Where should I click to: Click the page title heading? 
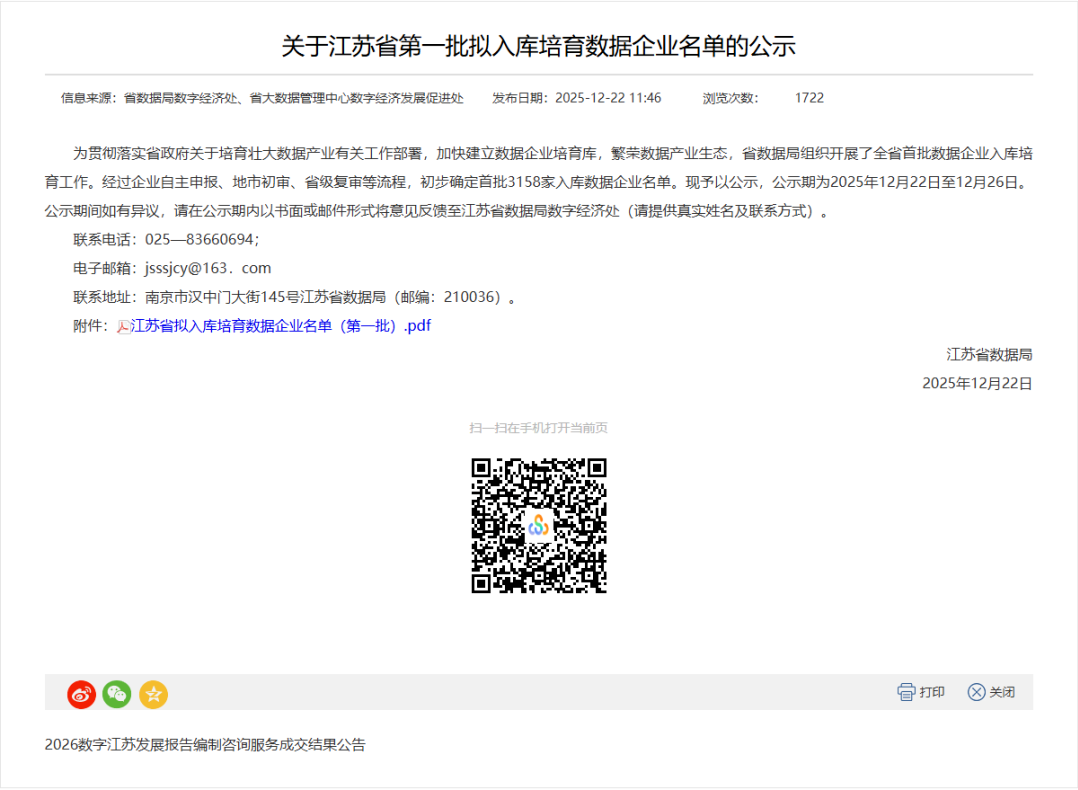click(539, 46)
